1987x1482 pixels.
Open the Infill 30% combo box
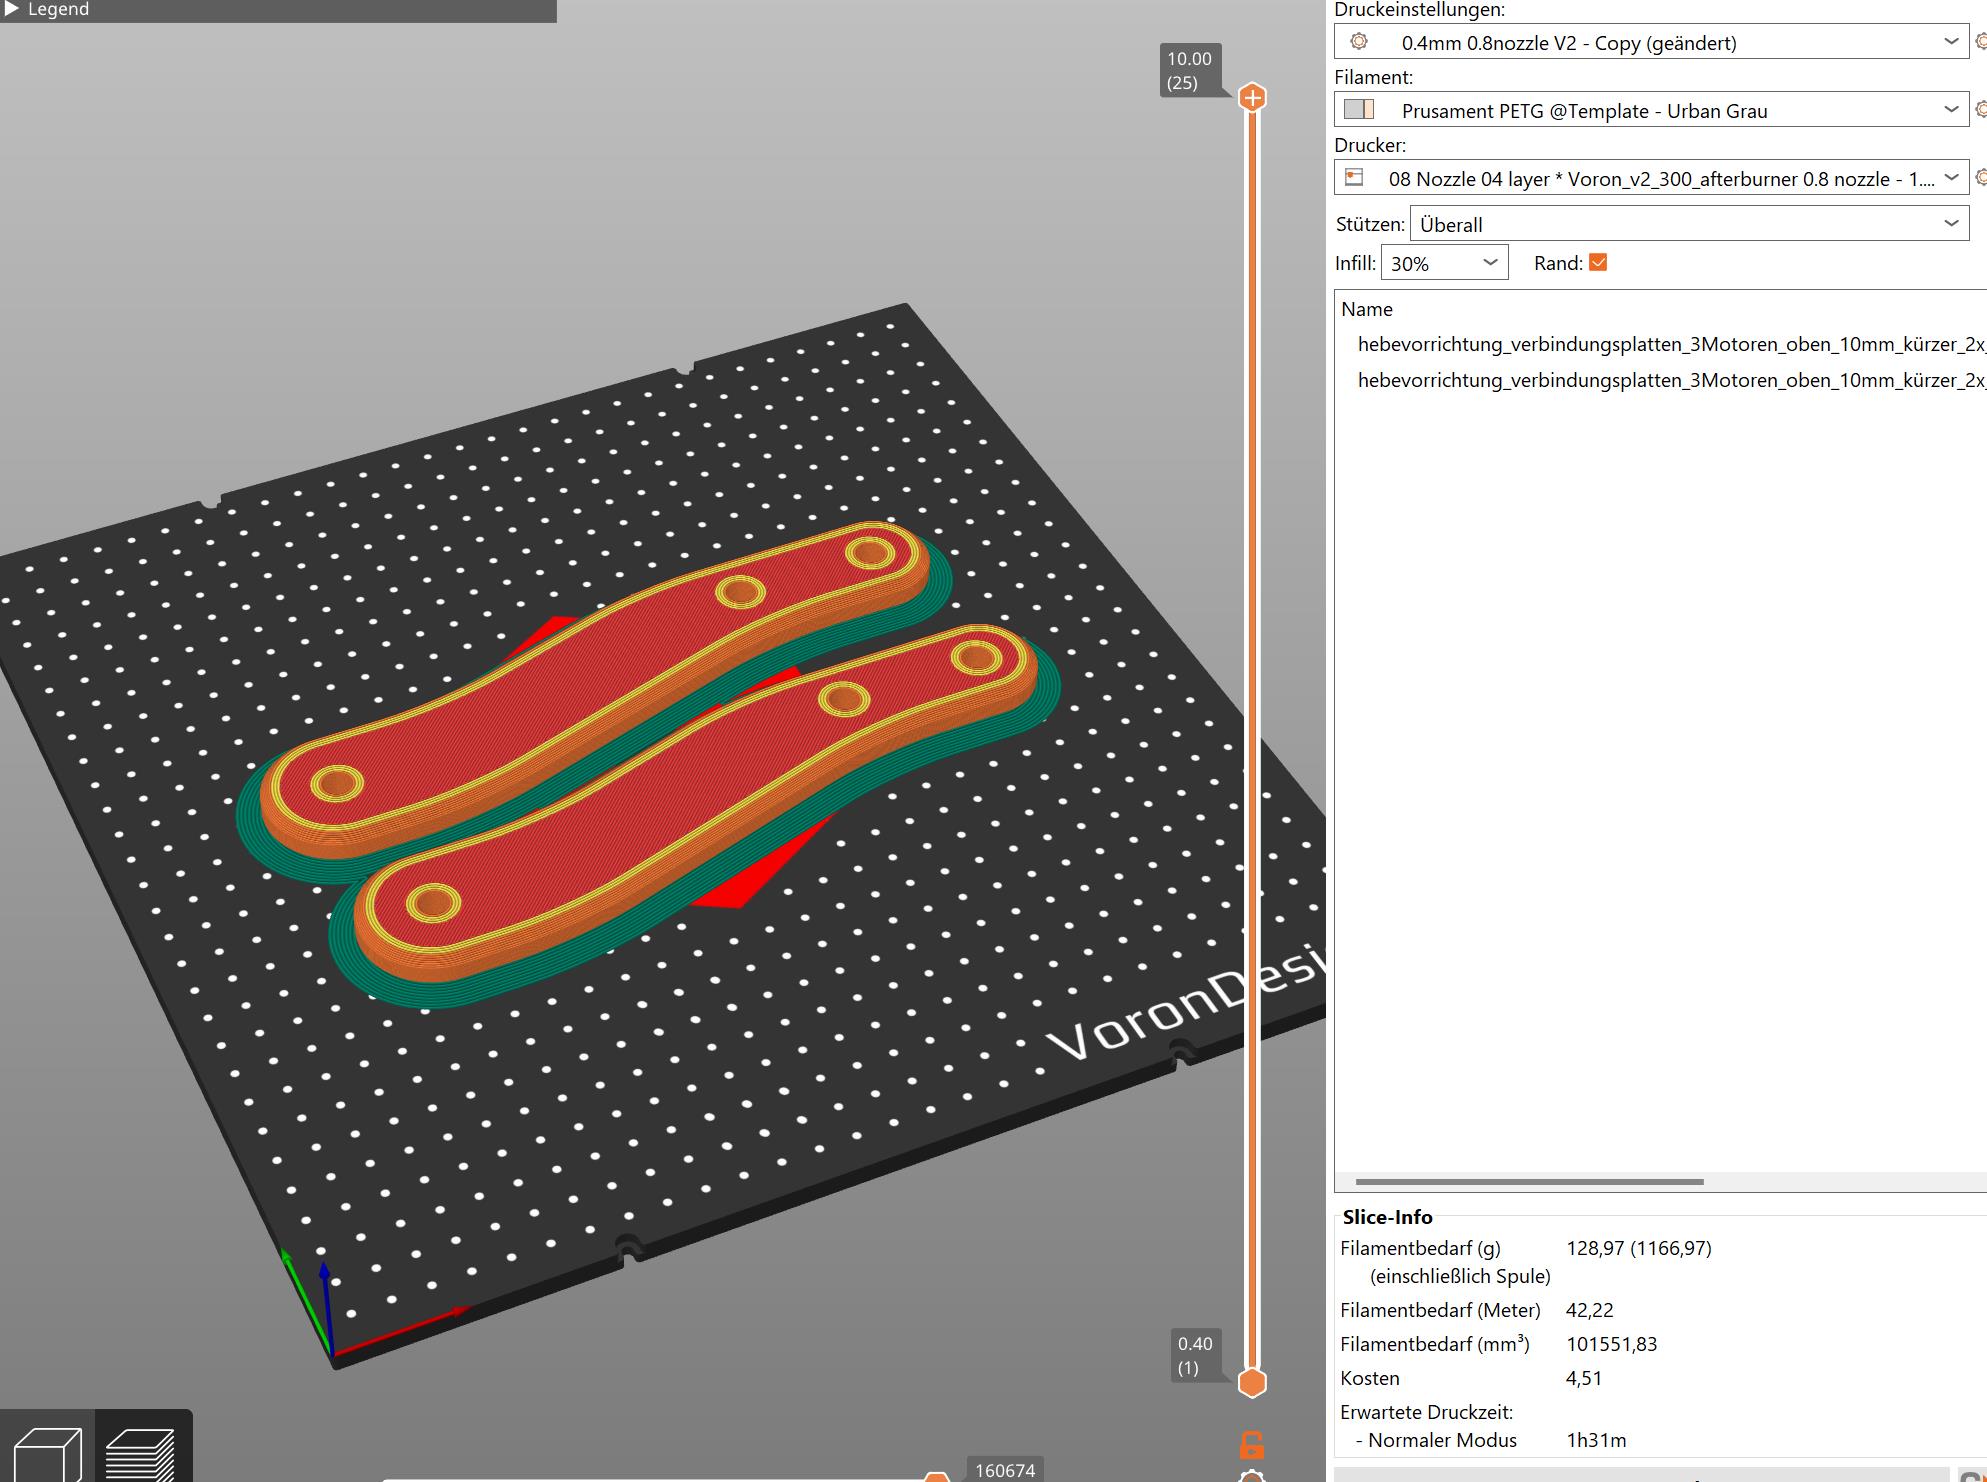click(1444, 263)
